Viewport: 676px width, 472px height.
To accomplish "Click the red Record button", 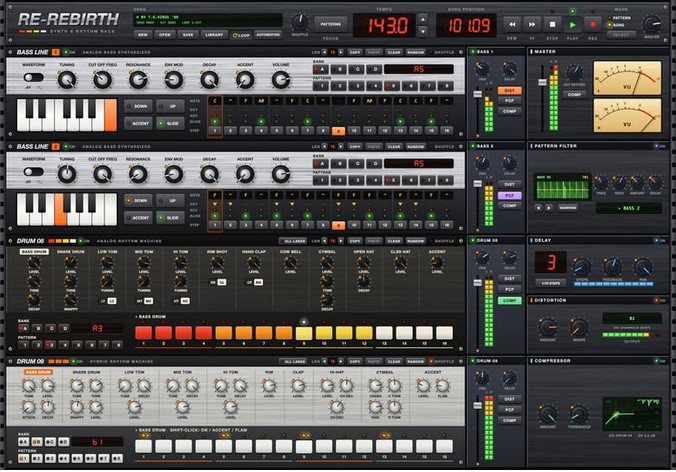I will click(x=592, y=25).
